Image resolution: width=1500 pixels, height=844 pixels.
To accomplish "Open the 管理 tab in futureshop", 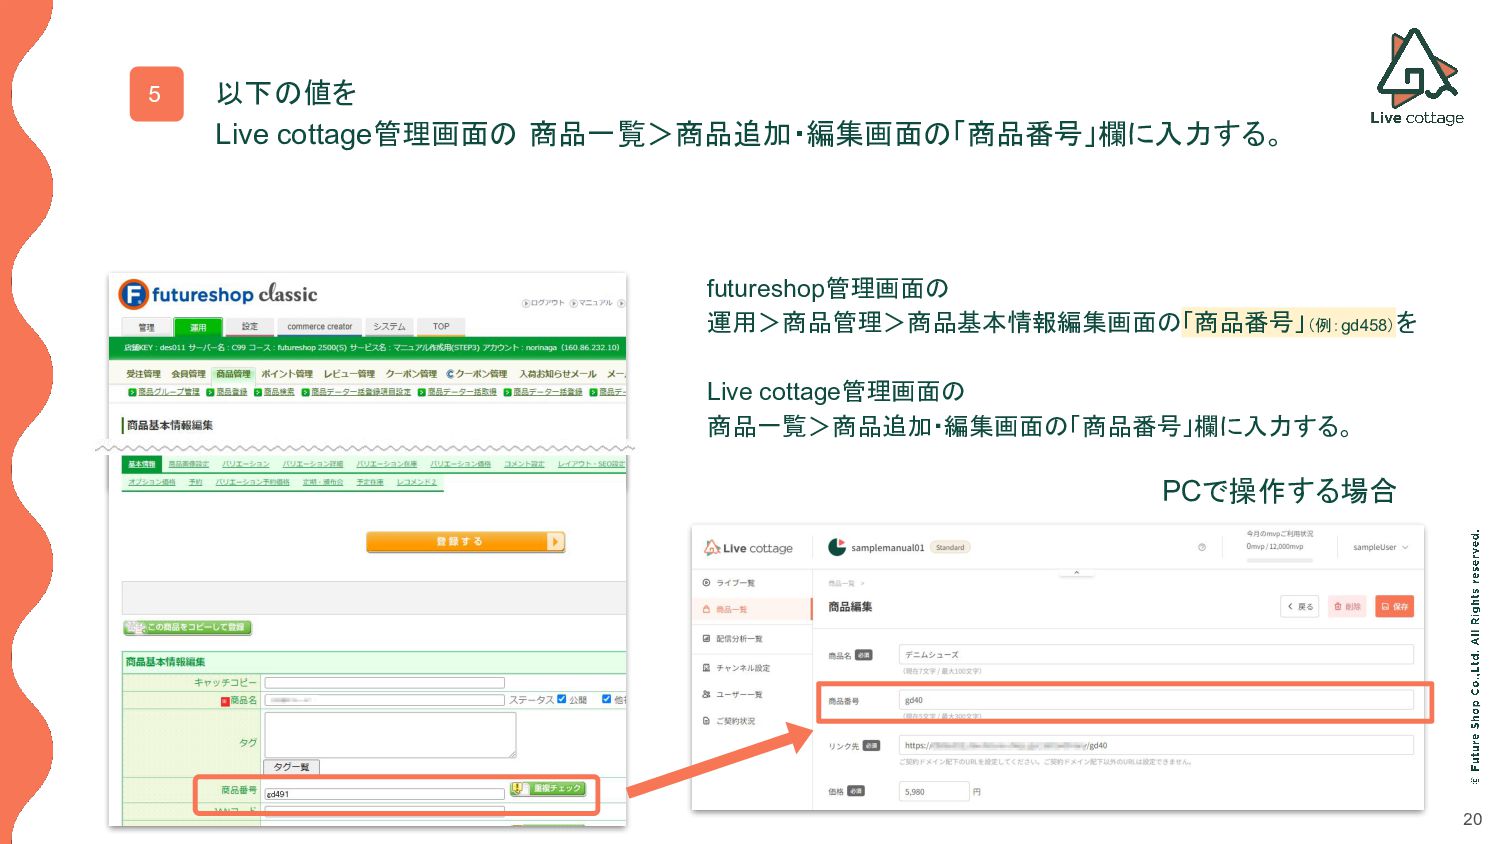I will 147,327.
